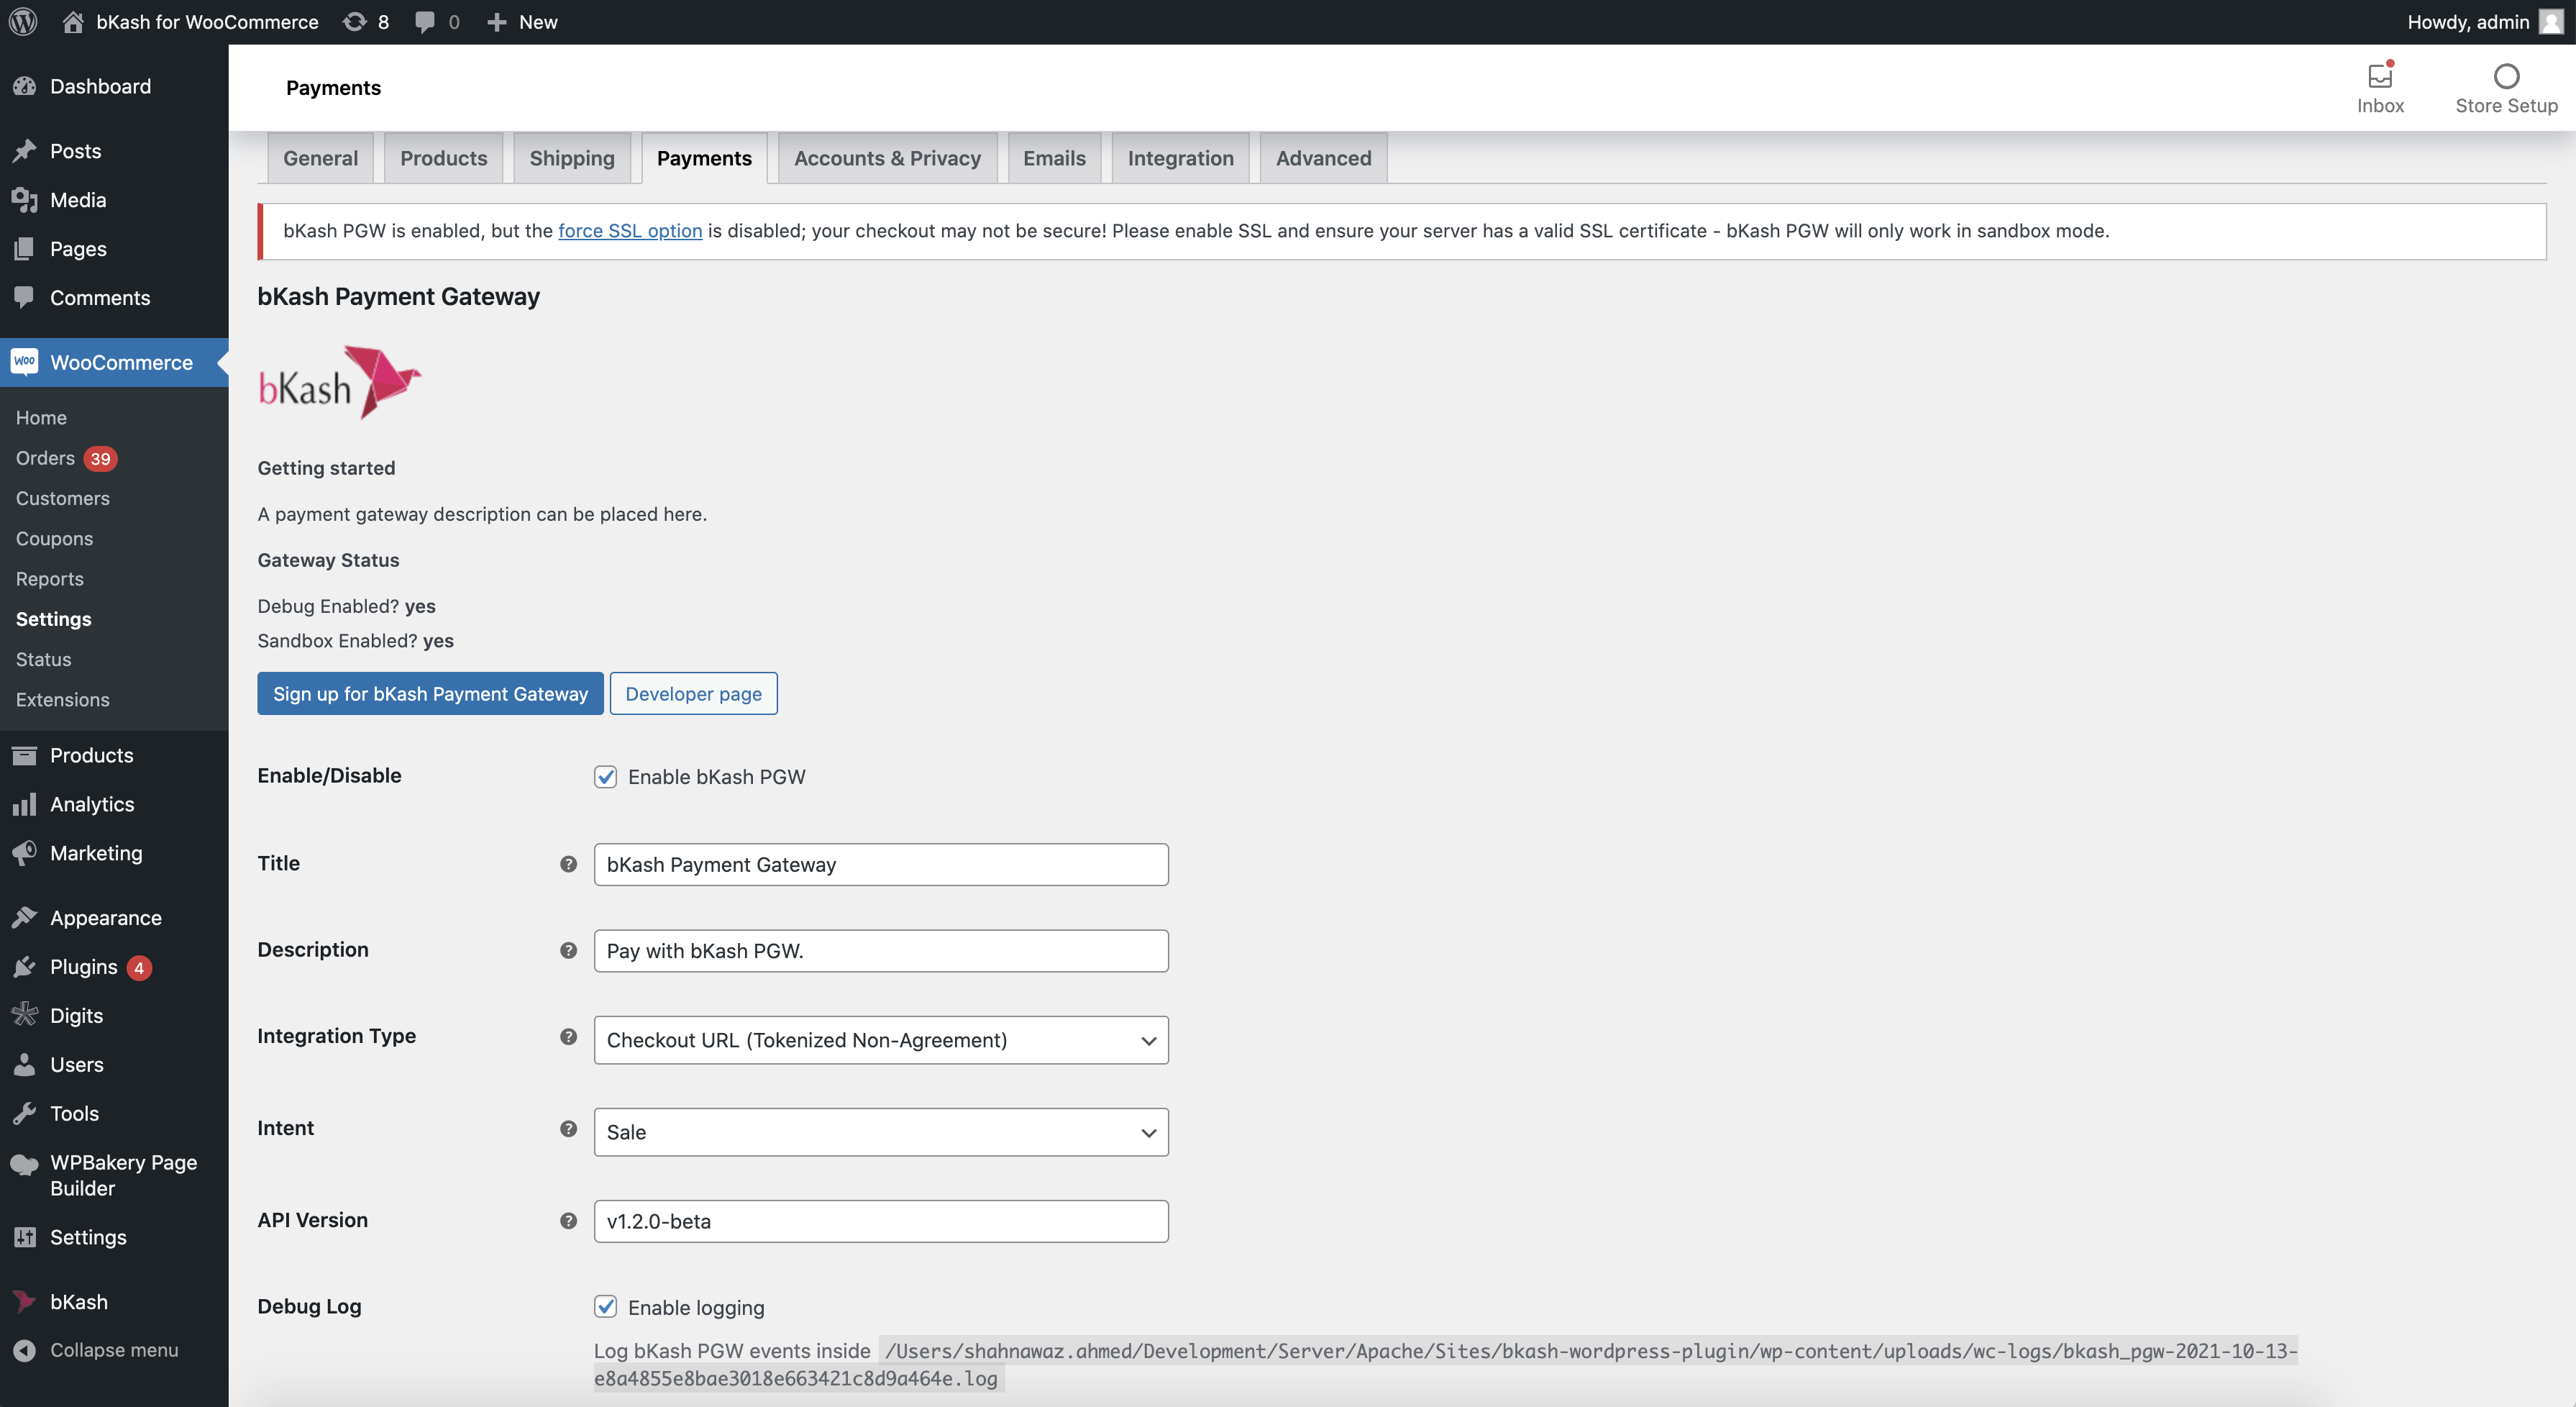This screenshot has width=2576, height=1407.
Task: Click the Title input field
Action: (x=880, y=863)
